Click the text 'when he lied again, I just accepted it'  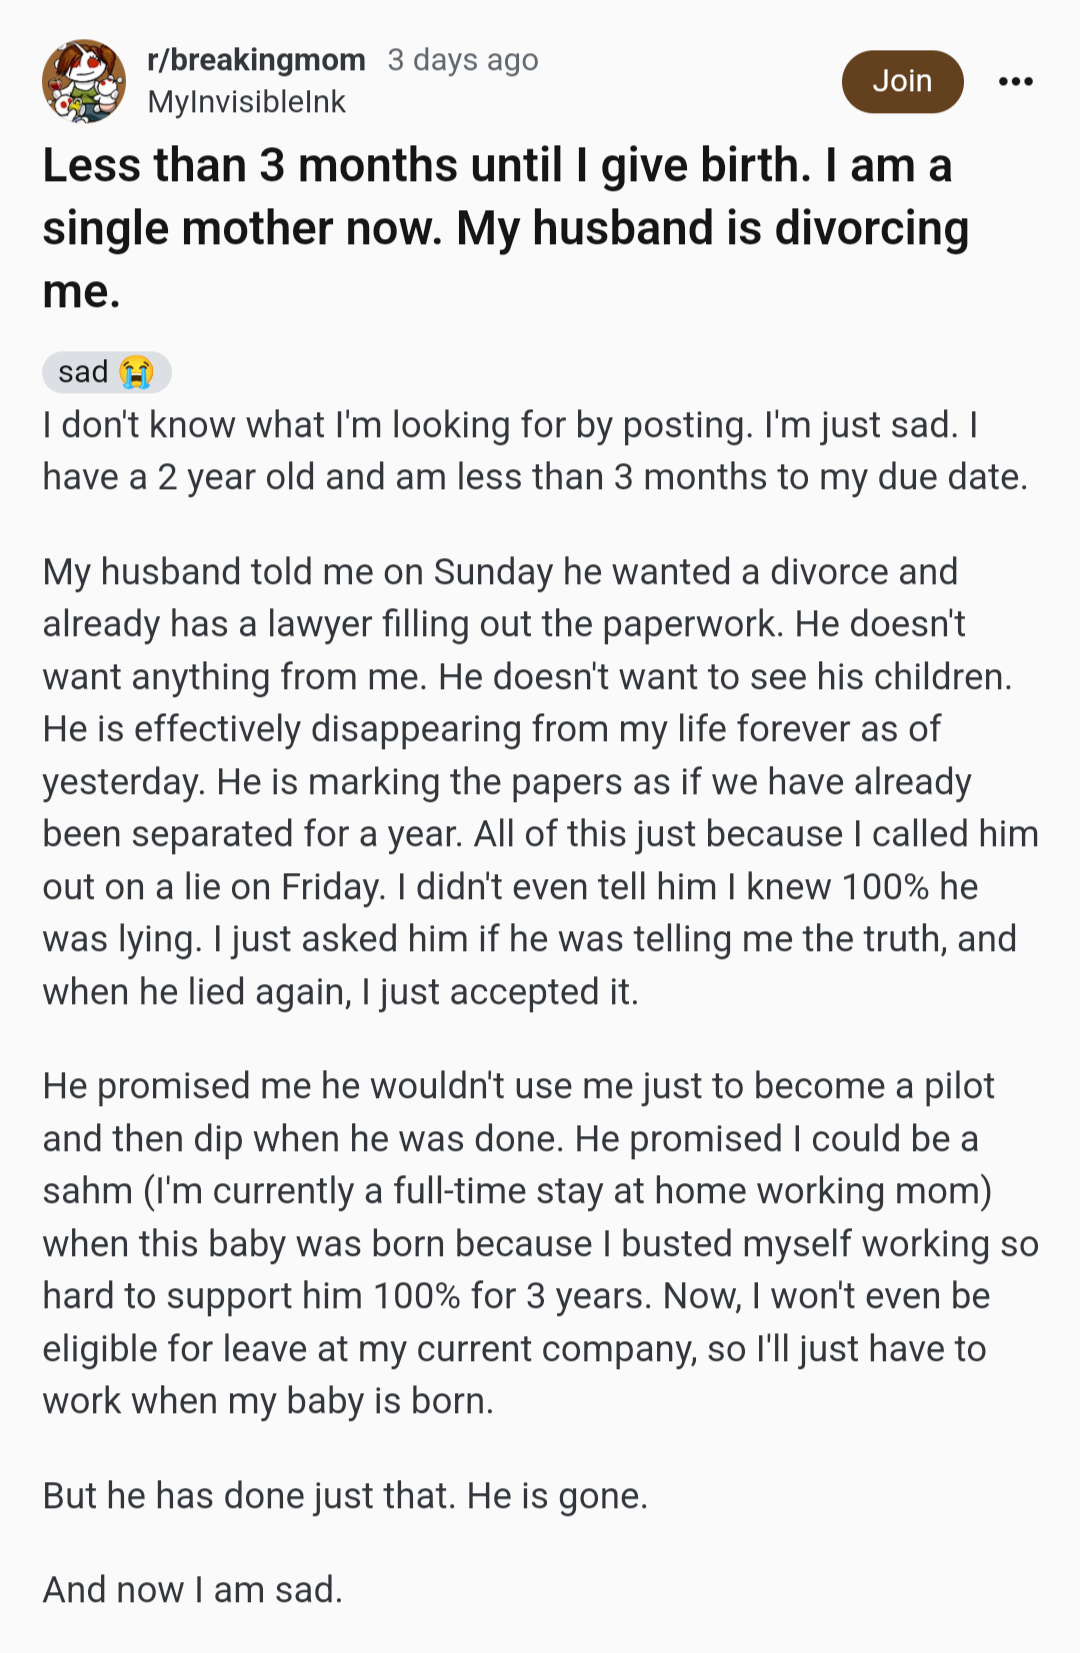[340, 992]
